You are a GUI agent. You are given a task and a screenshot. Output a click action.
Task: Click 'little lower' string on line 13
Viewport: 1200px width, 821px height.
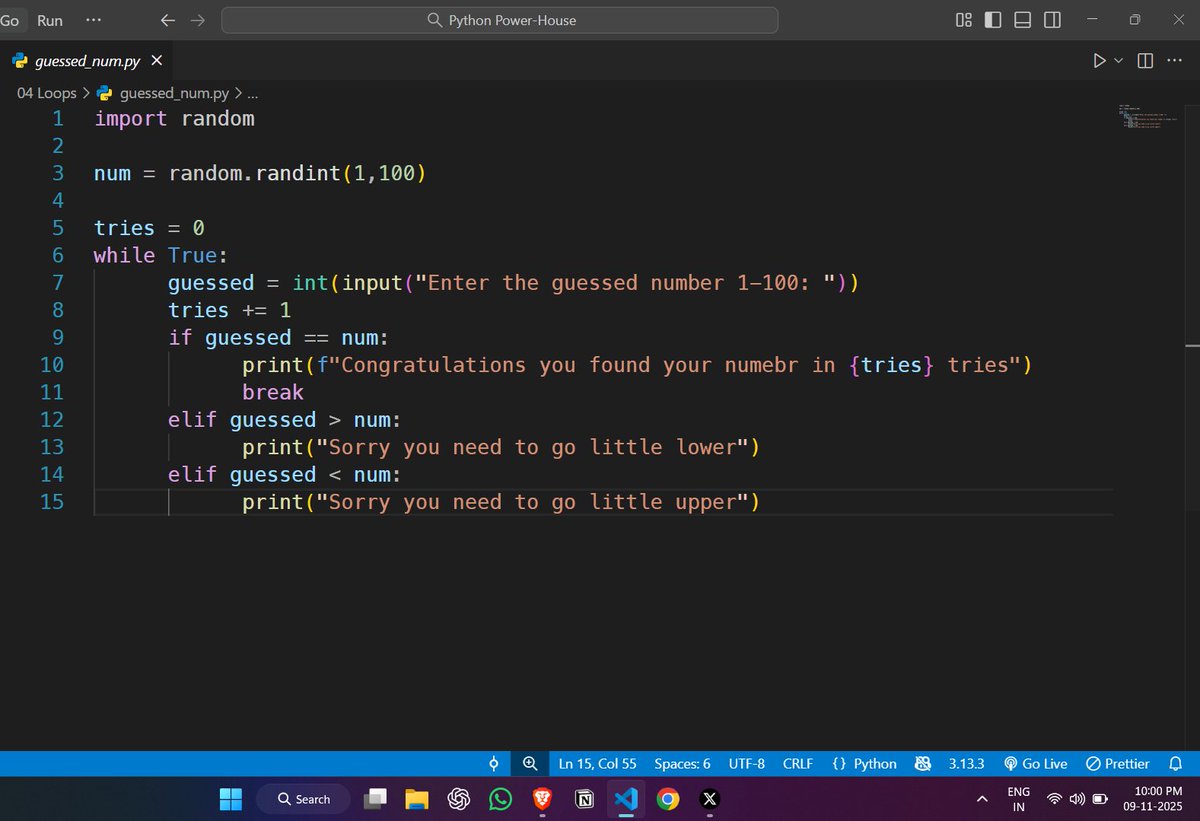663,447
